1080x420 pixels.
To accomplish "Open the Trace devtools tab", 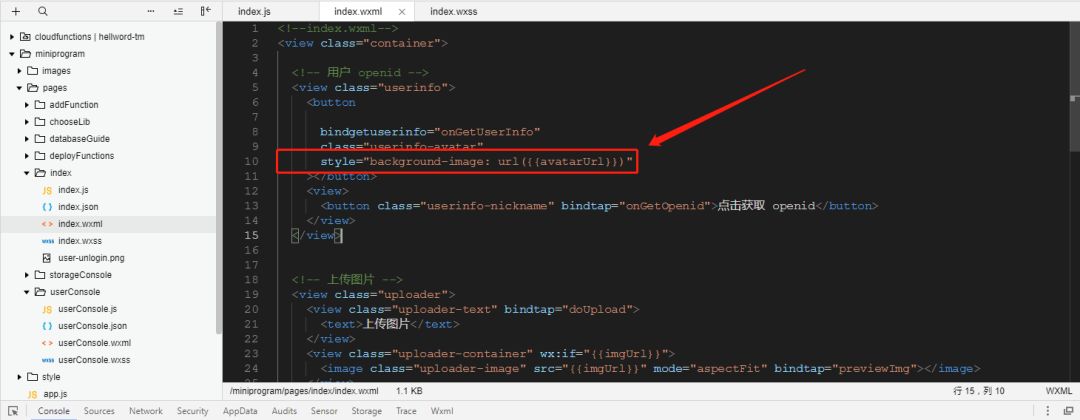I will click(406, 411).
